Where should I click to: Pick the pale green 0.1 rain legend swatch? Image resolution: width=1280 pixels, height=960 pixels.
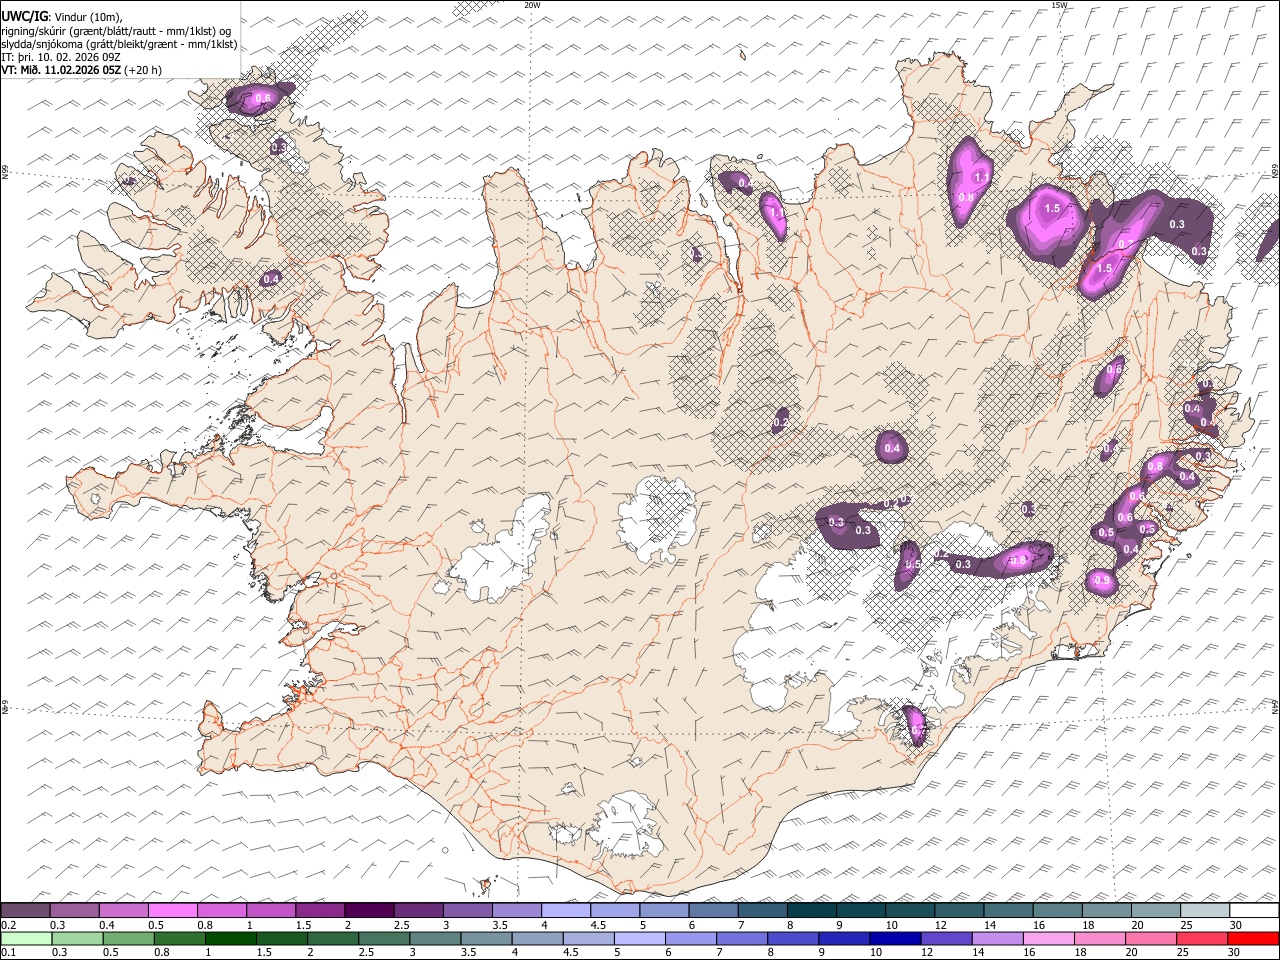pos(26,938)
